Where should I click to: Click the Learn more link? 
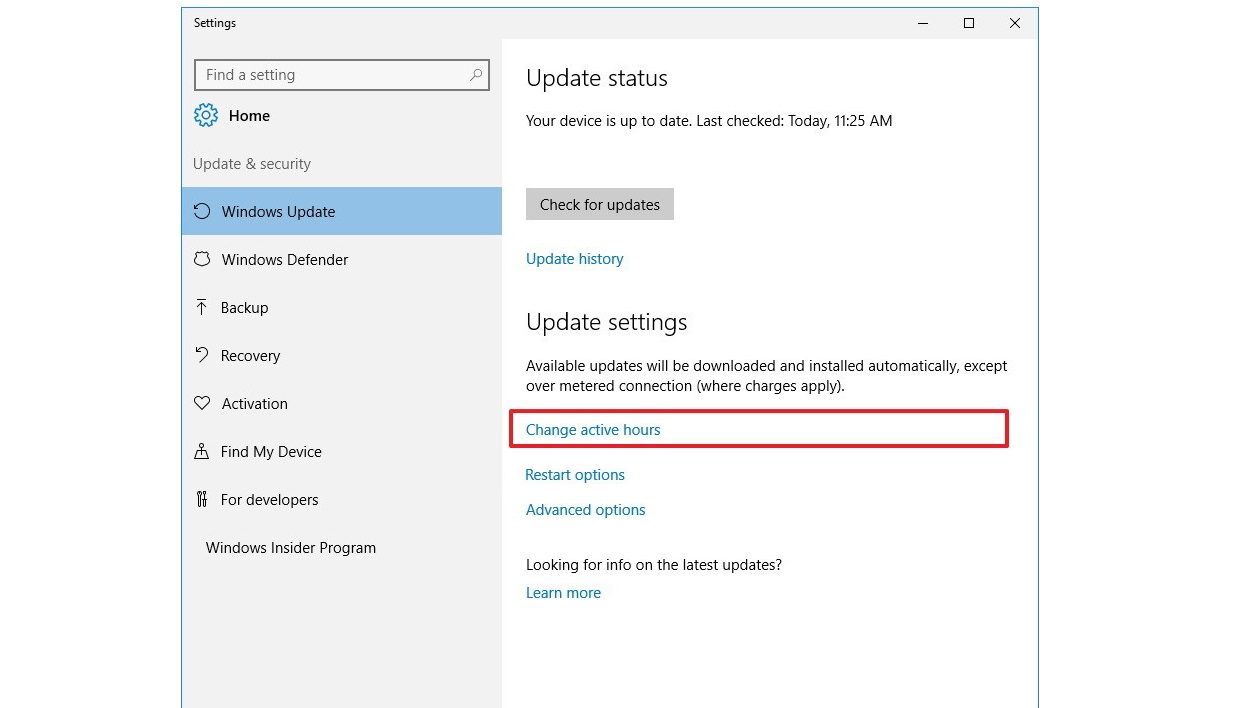point(563,593)
